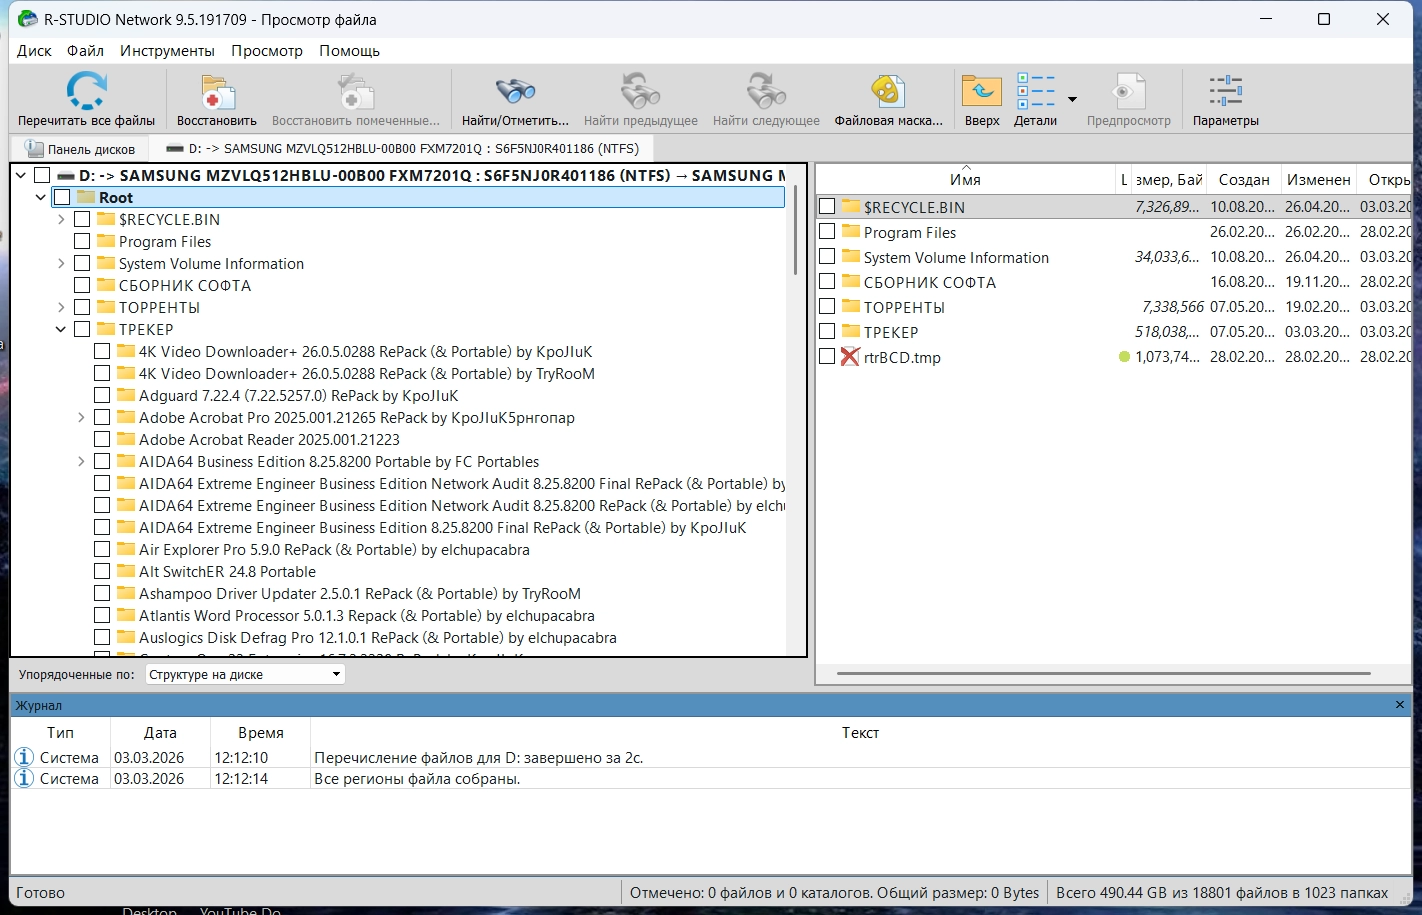Screen dimensions: 1422x915
Task: Click the info icon of the 12:12:14 log entry
Action: tap(24, 778)
